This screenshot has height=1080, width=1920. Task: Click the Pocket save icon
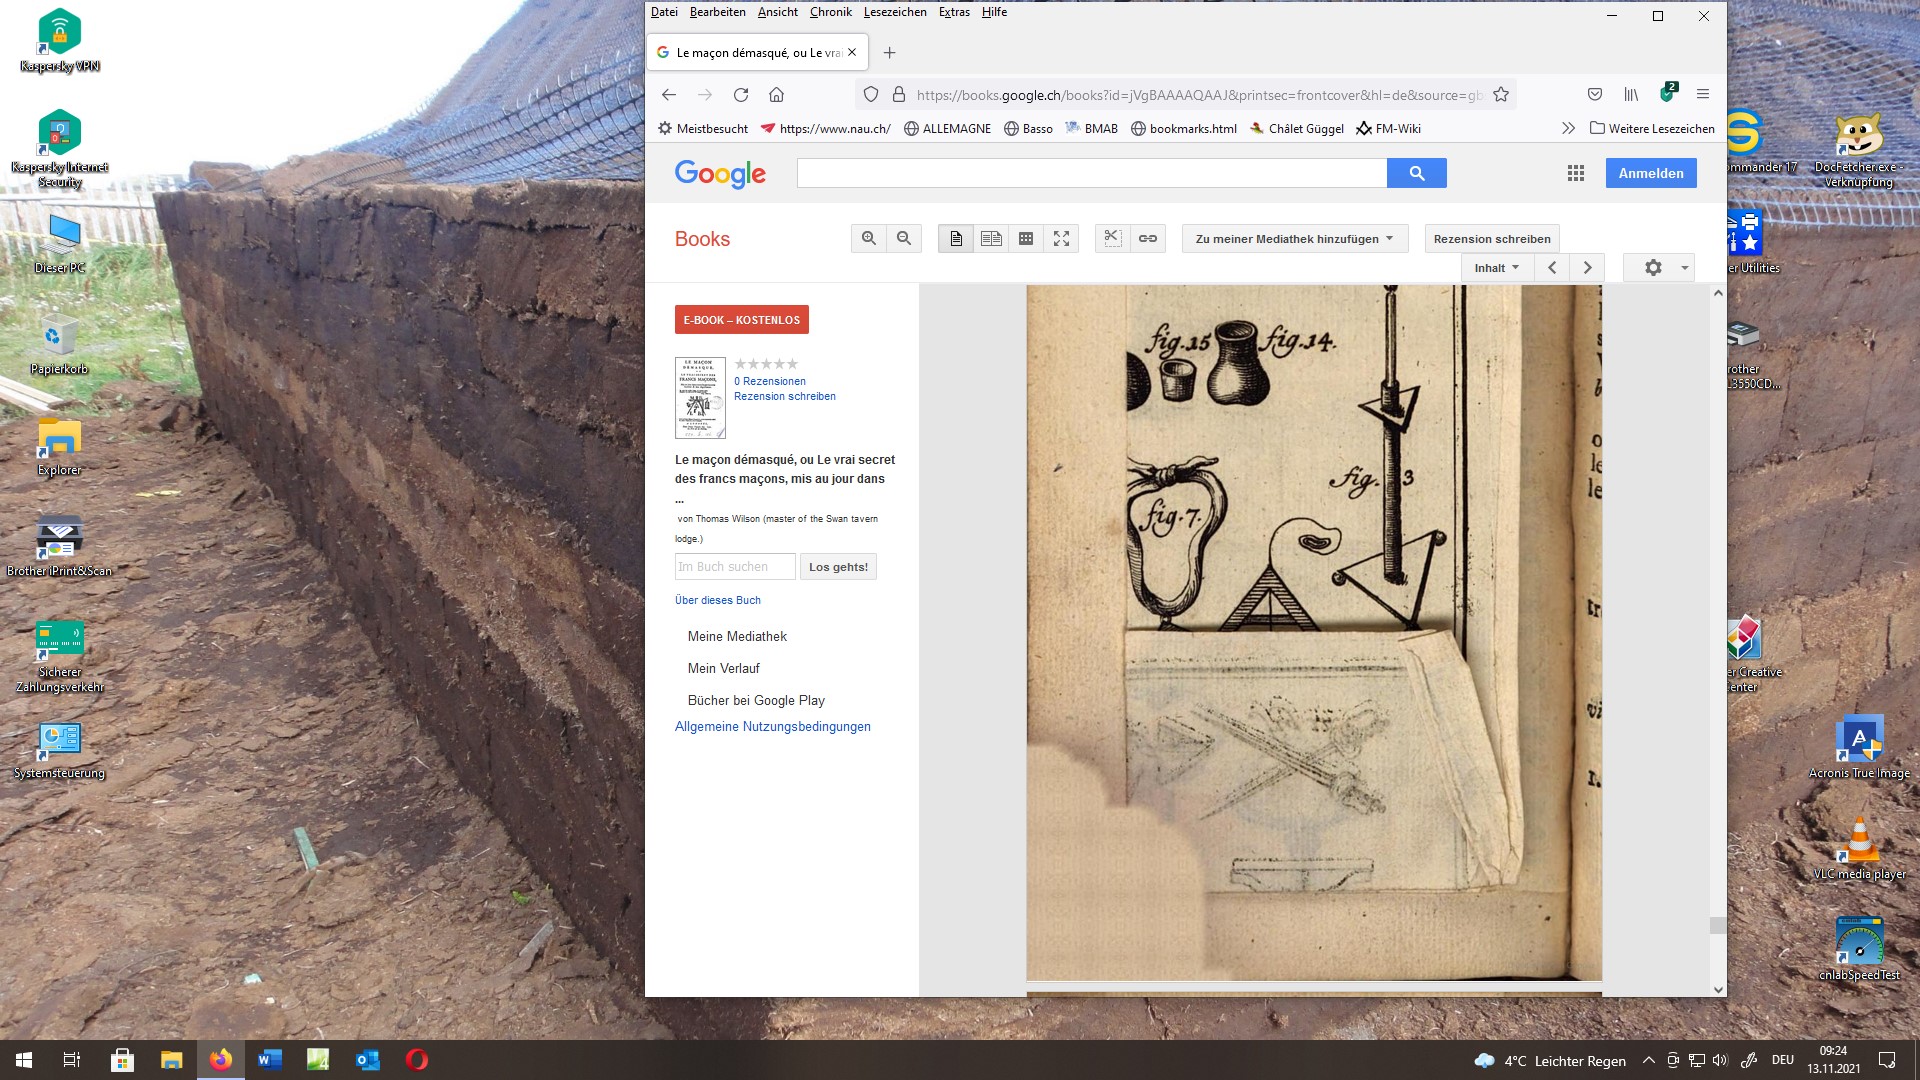tap(1595, 95)
